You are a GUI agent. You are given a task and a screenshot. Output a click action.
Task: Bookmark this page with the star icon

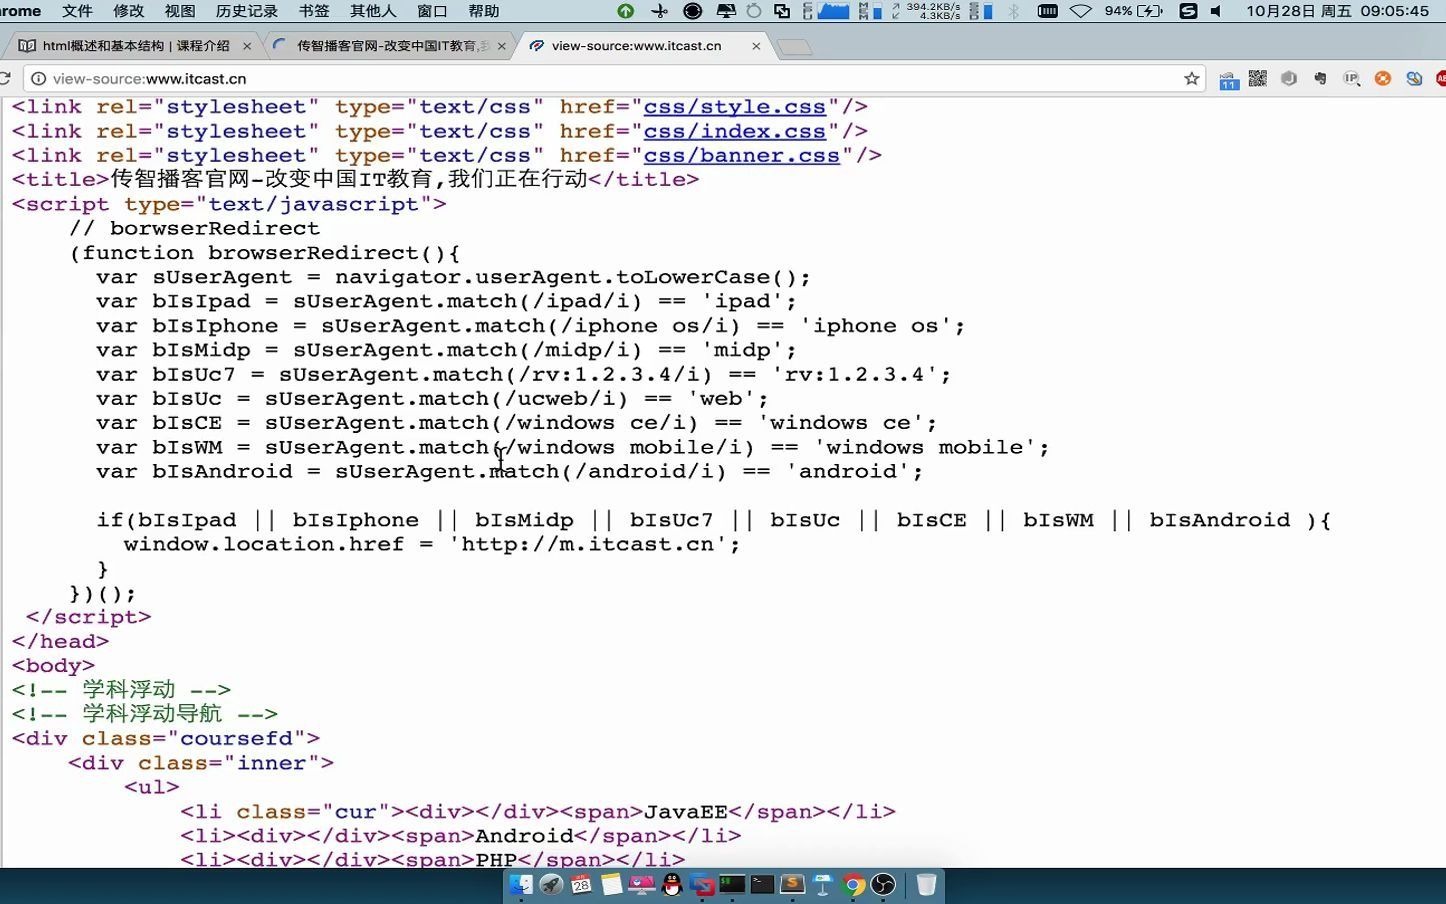pyautogui.click(x=1191, y=78)
